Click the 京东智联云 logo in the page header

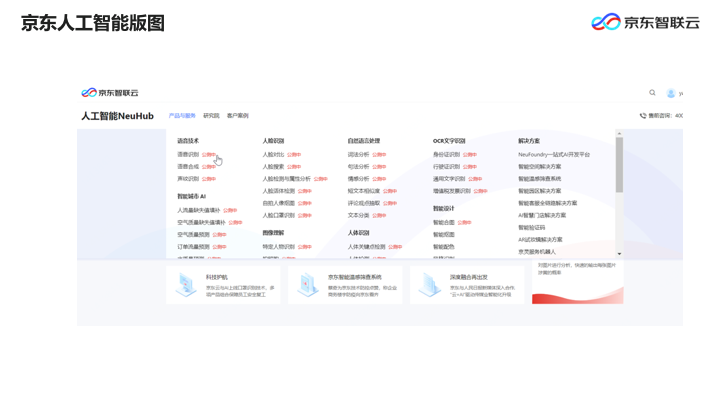click(110, 93)
